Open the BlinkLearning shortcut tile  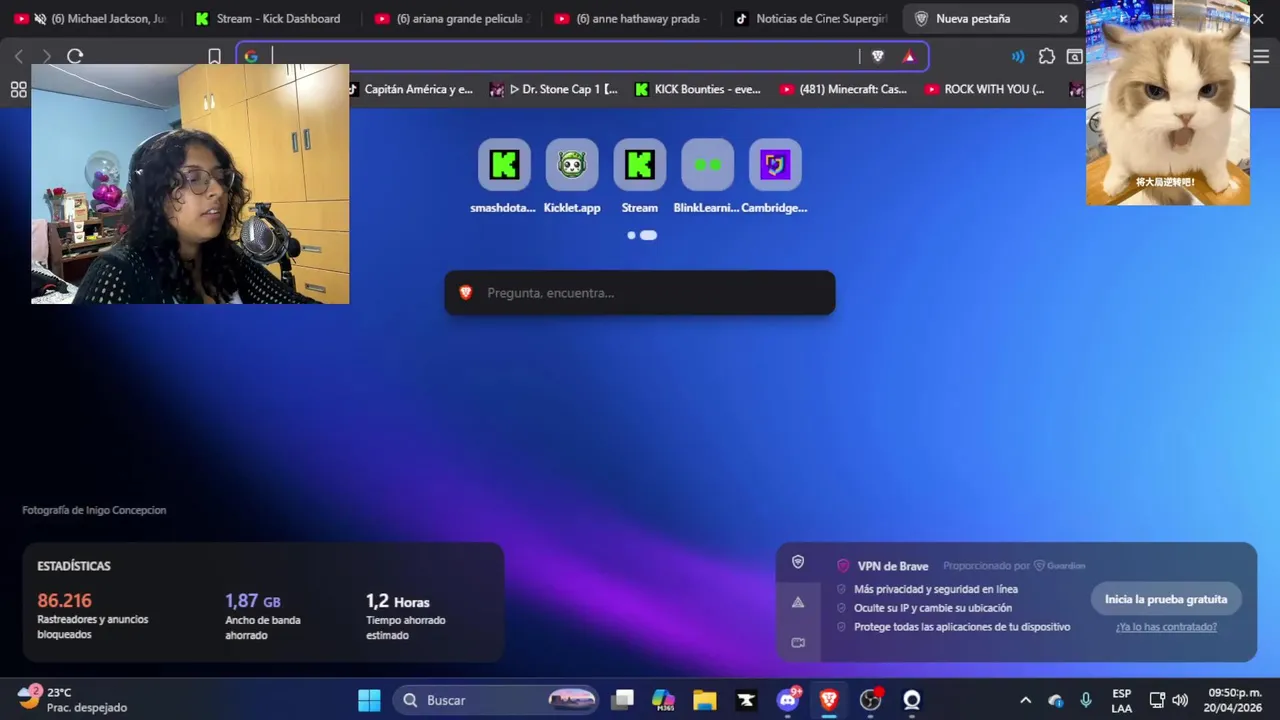point(707,165)
